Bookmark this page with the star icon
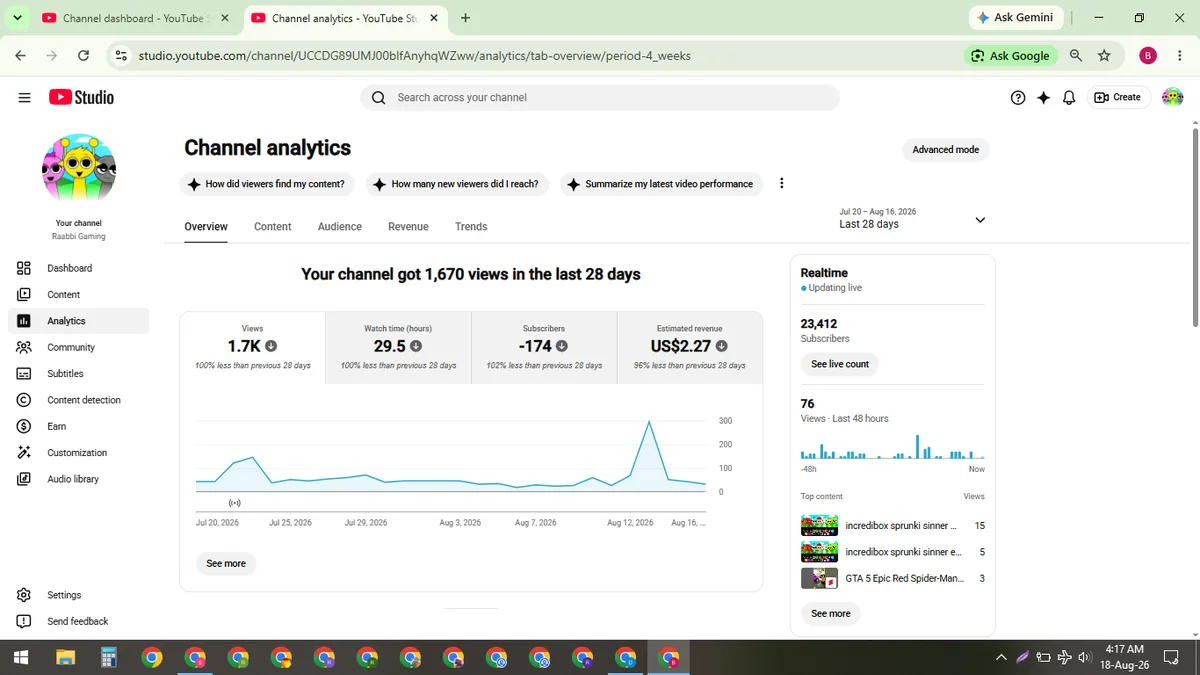 click(x=1104, y=56)
